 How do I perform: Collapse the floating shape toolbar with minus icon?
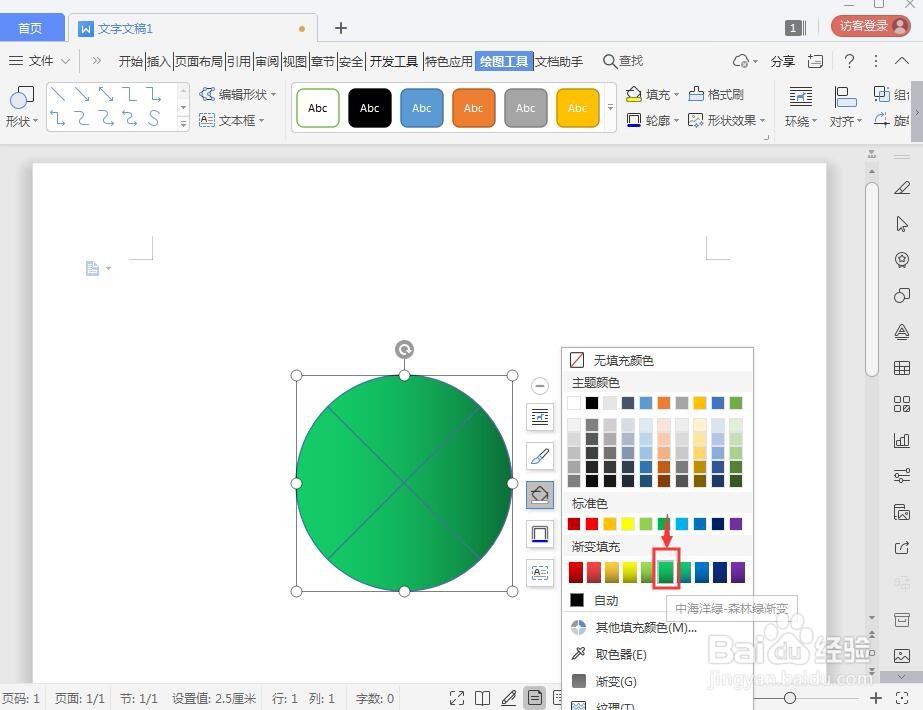coord(540,386)
